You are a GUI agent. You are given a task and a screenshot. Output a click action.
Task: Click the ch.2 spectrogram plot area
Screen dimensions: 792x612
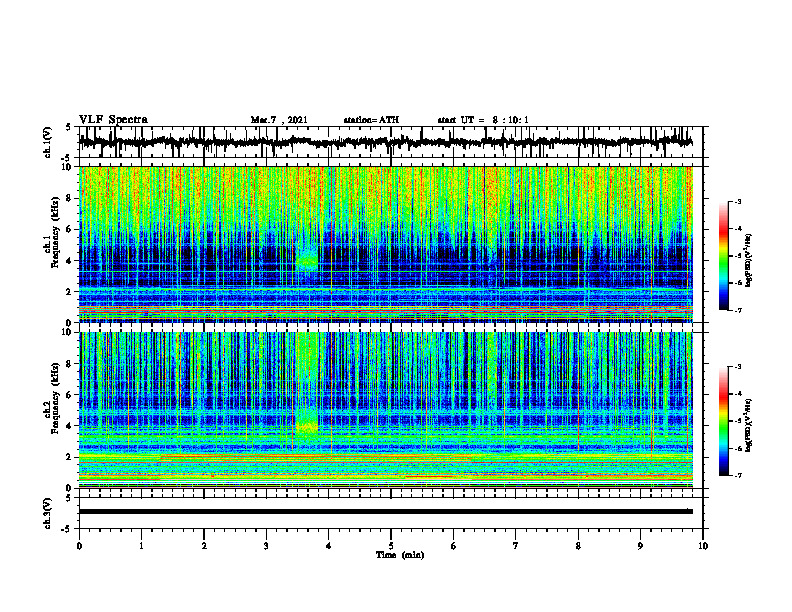coord(385,410)
